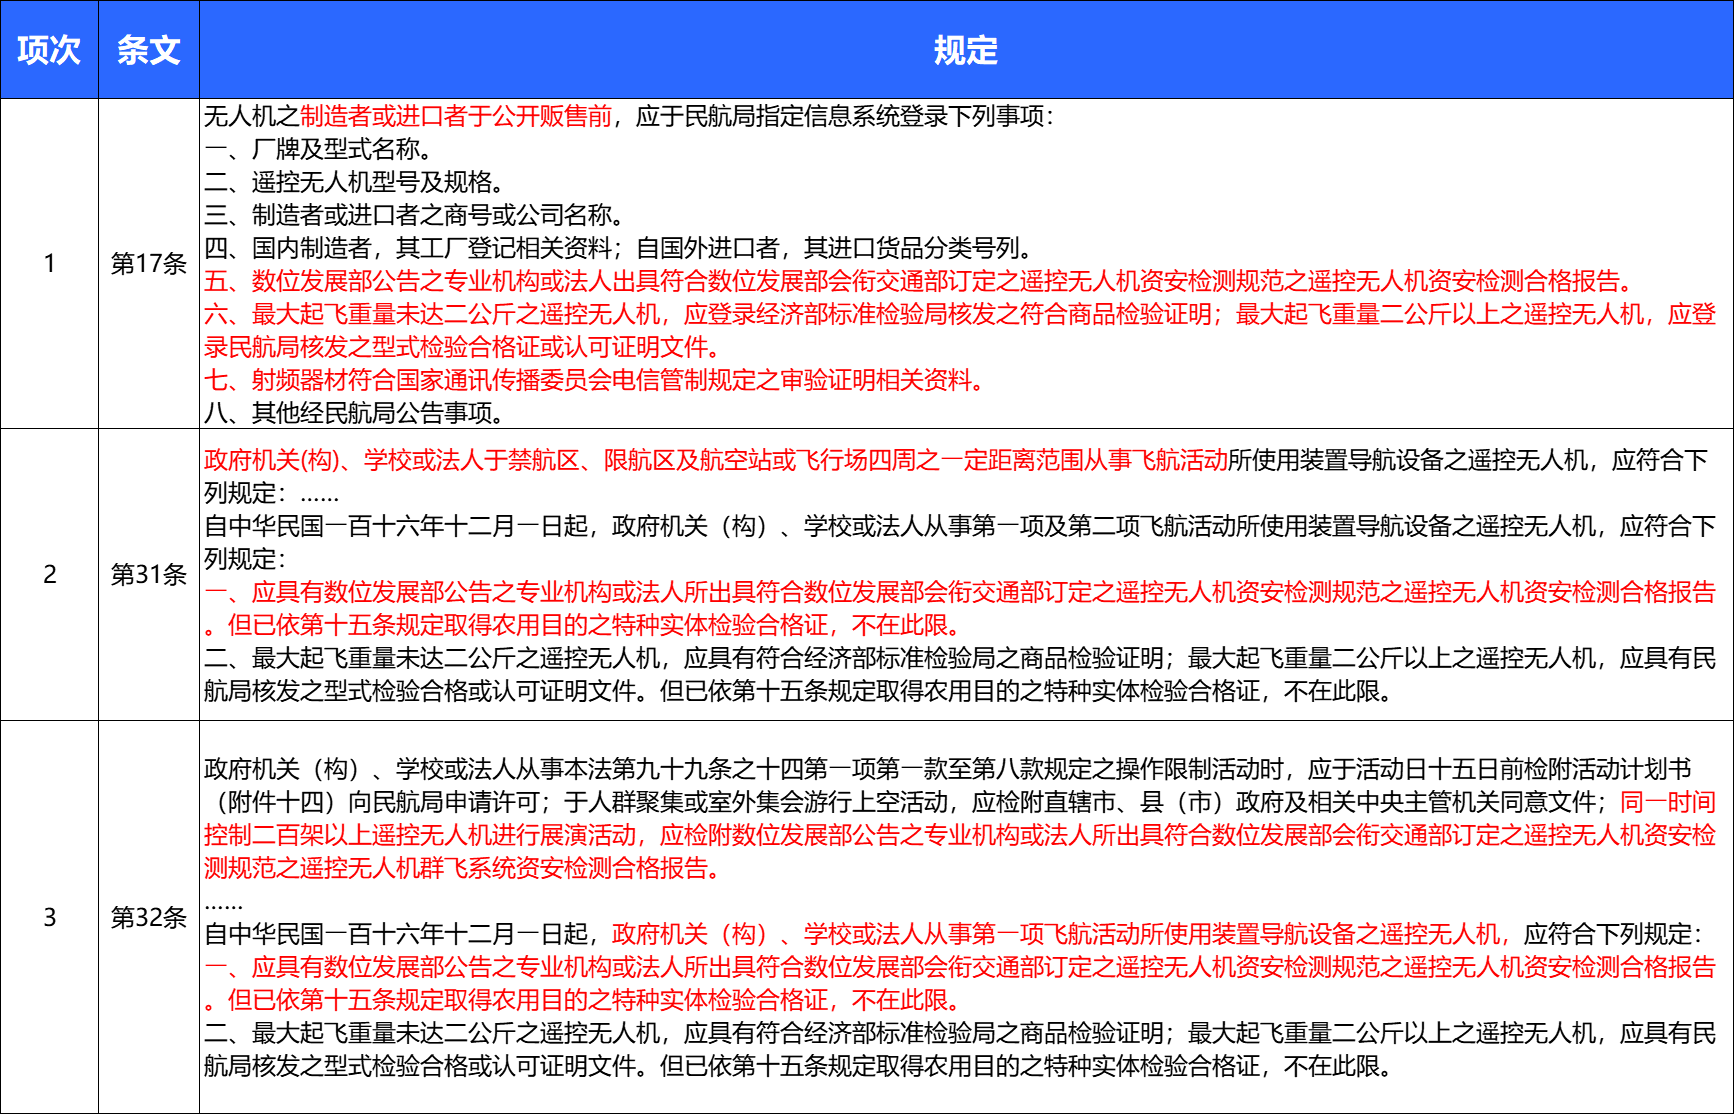
Task: Select the row number 3 cell
Action: click(49, 917)
